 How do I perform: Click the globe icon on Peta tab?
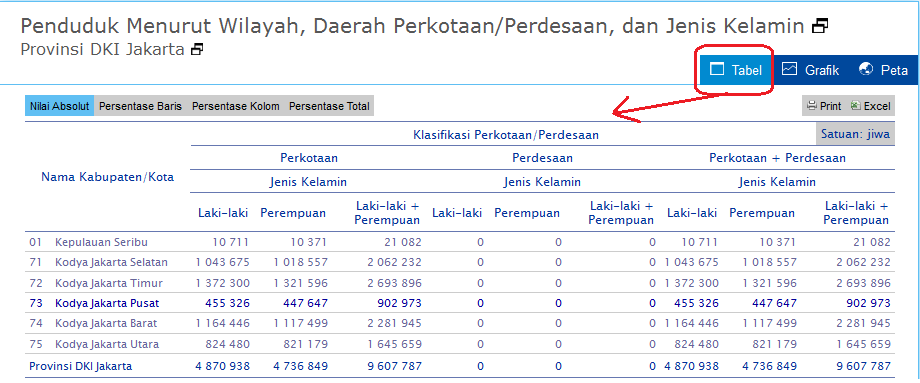[865, 69]
